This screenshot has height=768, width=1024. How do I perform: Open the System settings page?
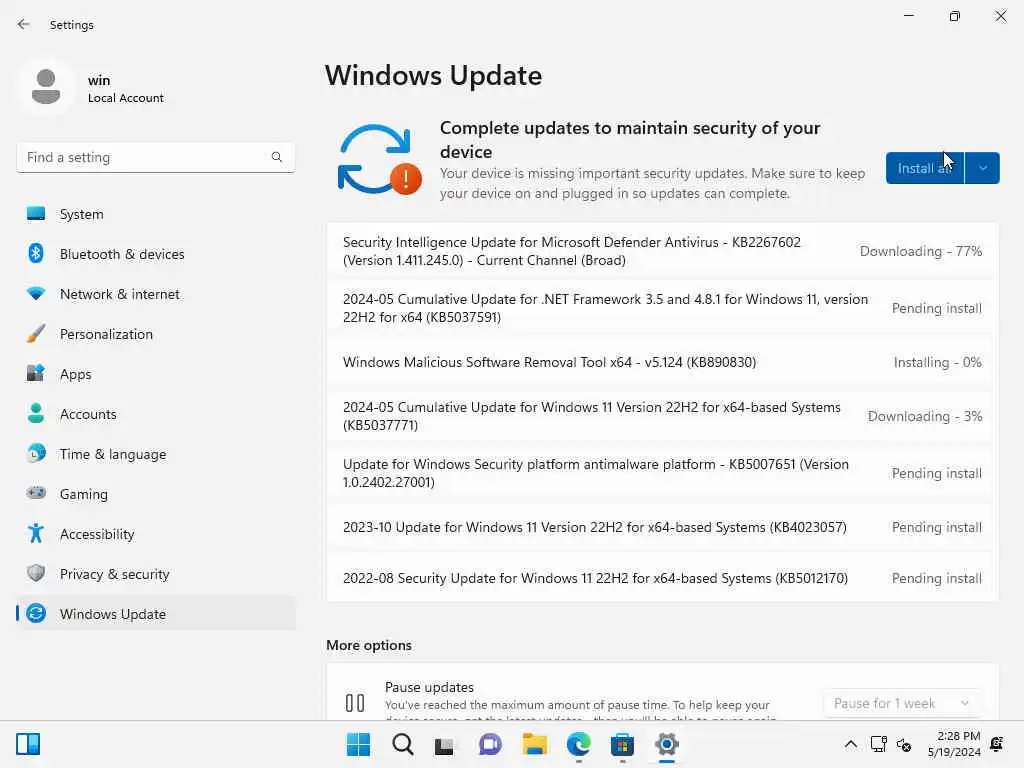pos(155,214)
